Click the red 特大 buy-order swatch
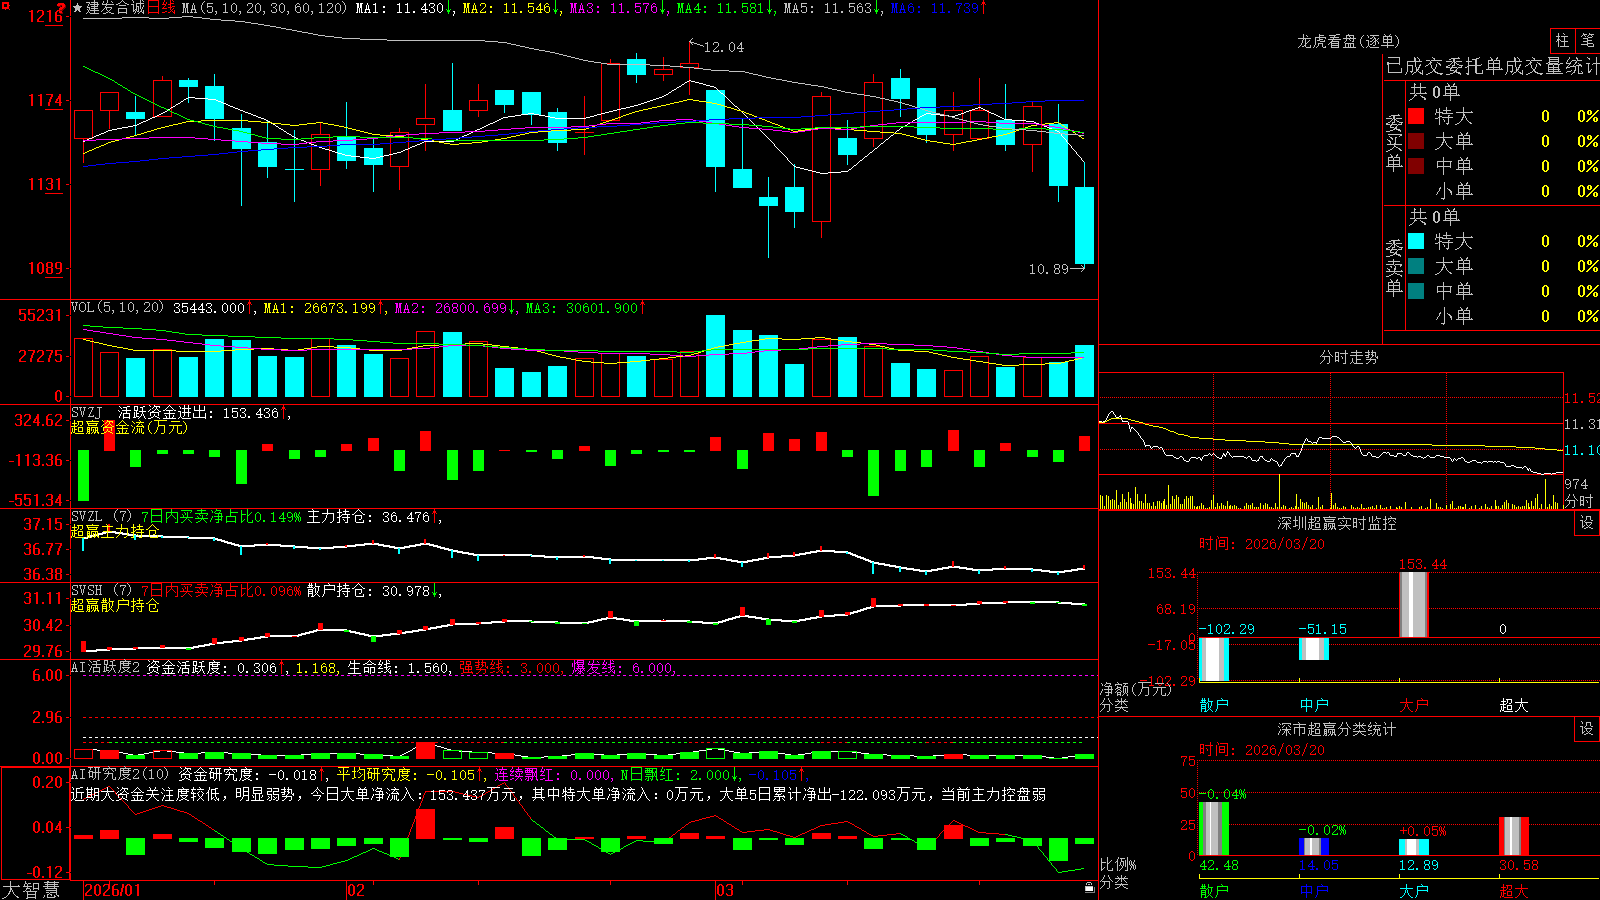Viewport: 1600px width, 900px height. 1416,116
